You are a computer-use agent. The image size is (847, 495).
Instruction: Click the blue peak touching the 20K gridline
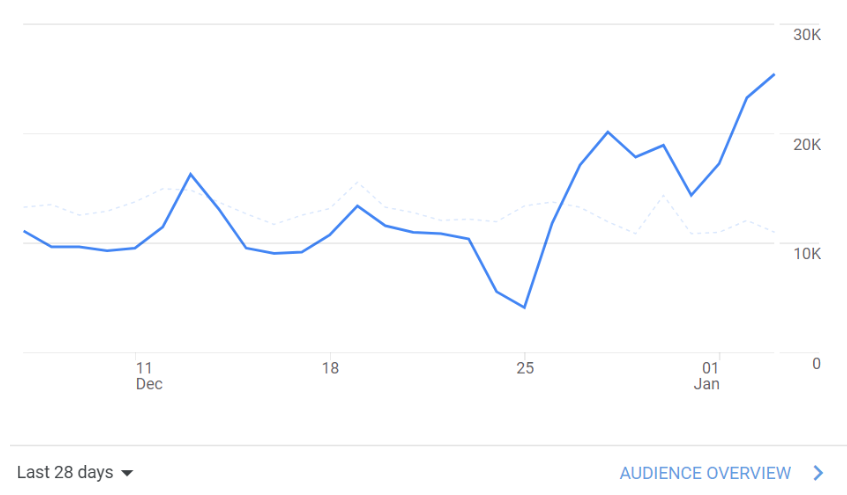pyautogui.click(x=608, y=132)
